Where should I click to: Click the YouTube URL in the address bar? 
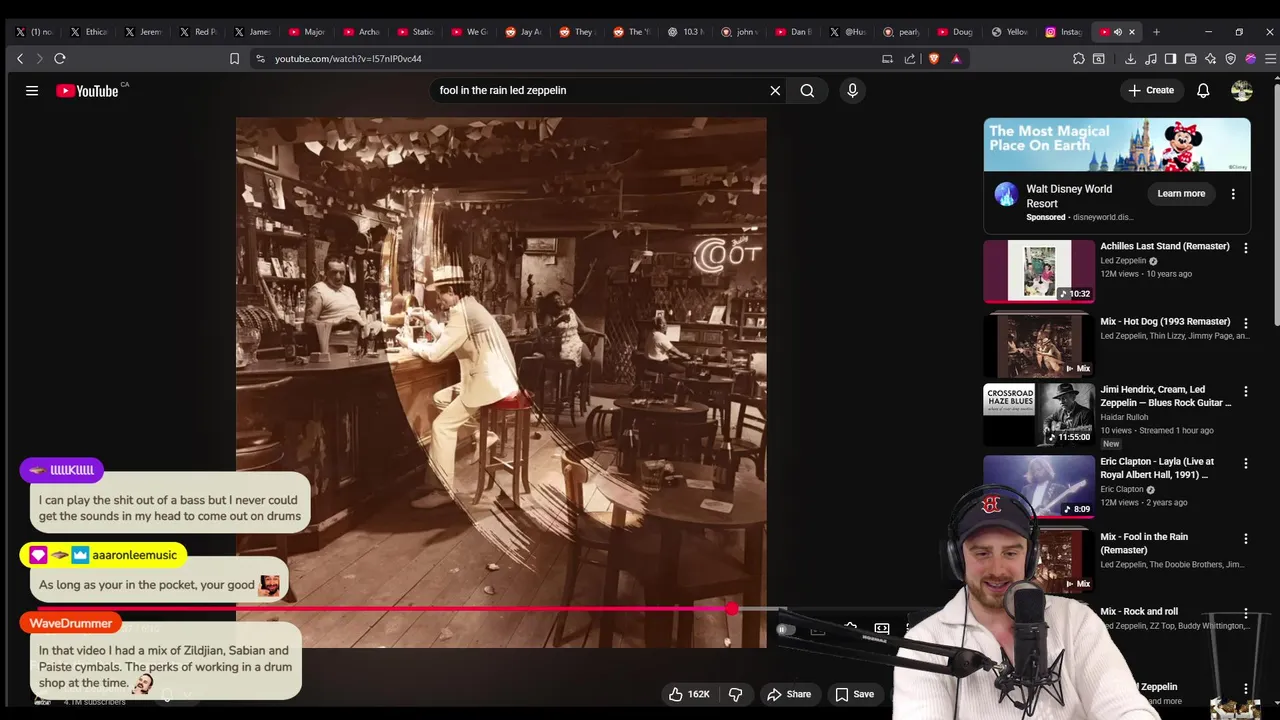348,59
